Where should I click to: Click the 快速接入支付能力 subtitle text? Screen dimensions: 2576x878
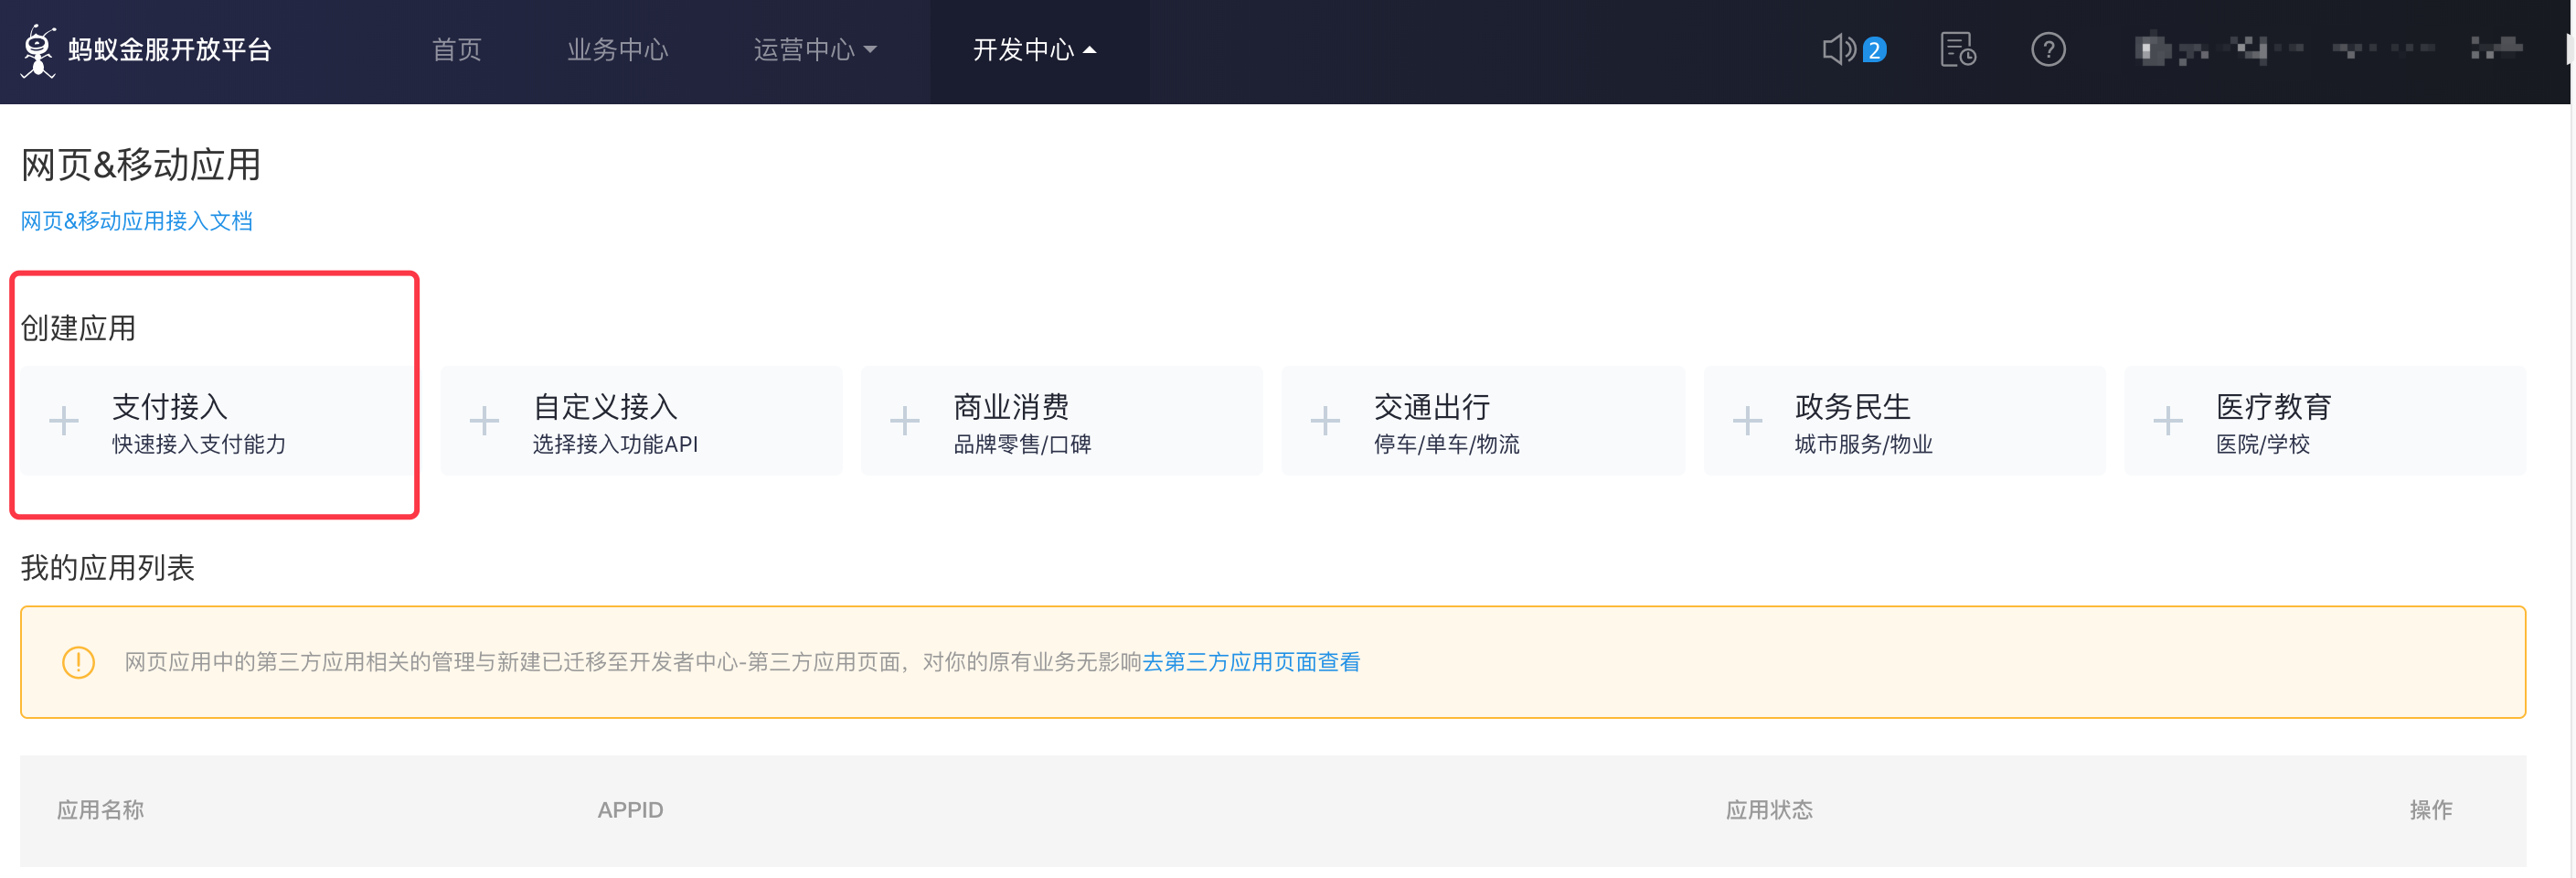199,444
